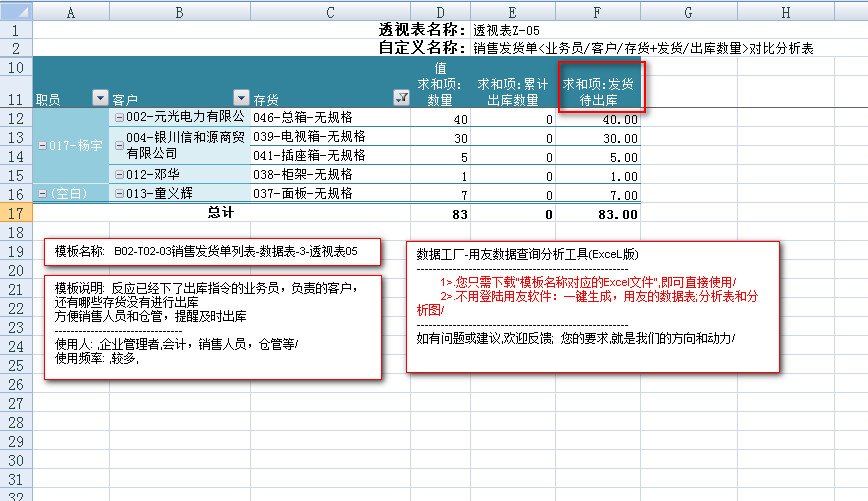Collapse the 017-杨宇 employee group
Viewport: 868px width, 501px height.
42,146
